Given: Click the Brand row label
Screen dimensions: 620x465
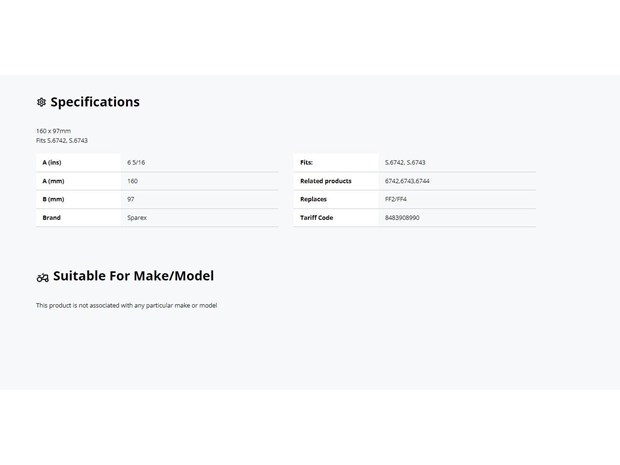Looking at the screenshot, I should click(x=51, y=218).
